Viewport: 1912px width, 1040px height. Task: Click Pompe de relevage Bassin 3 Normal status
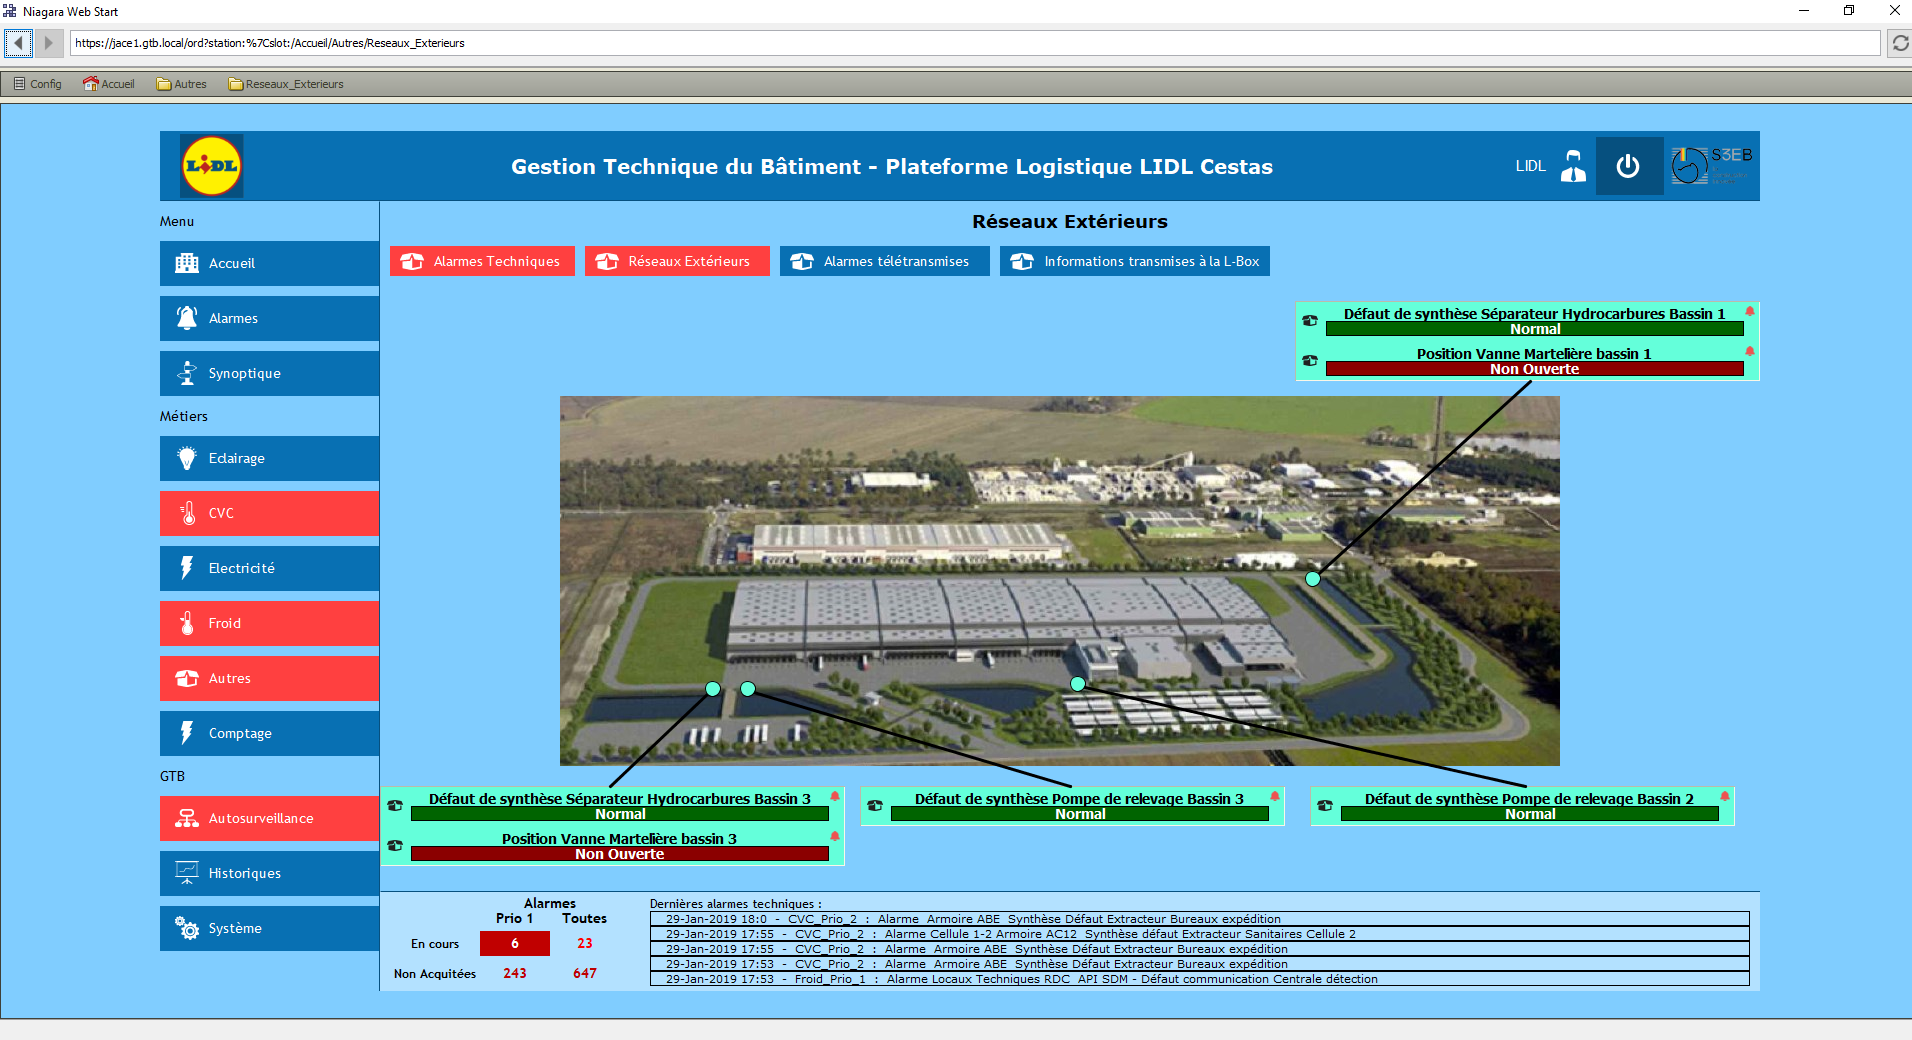coord(1080,814)
